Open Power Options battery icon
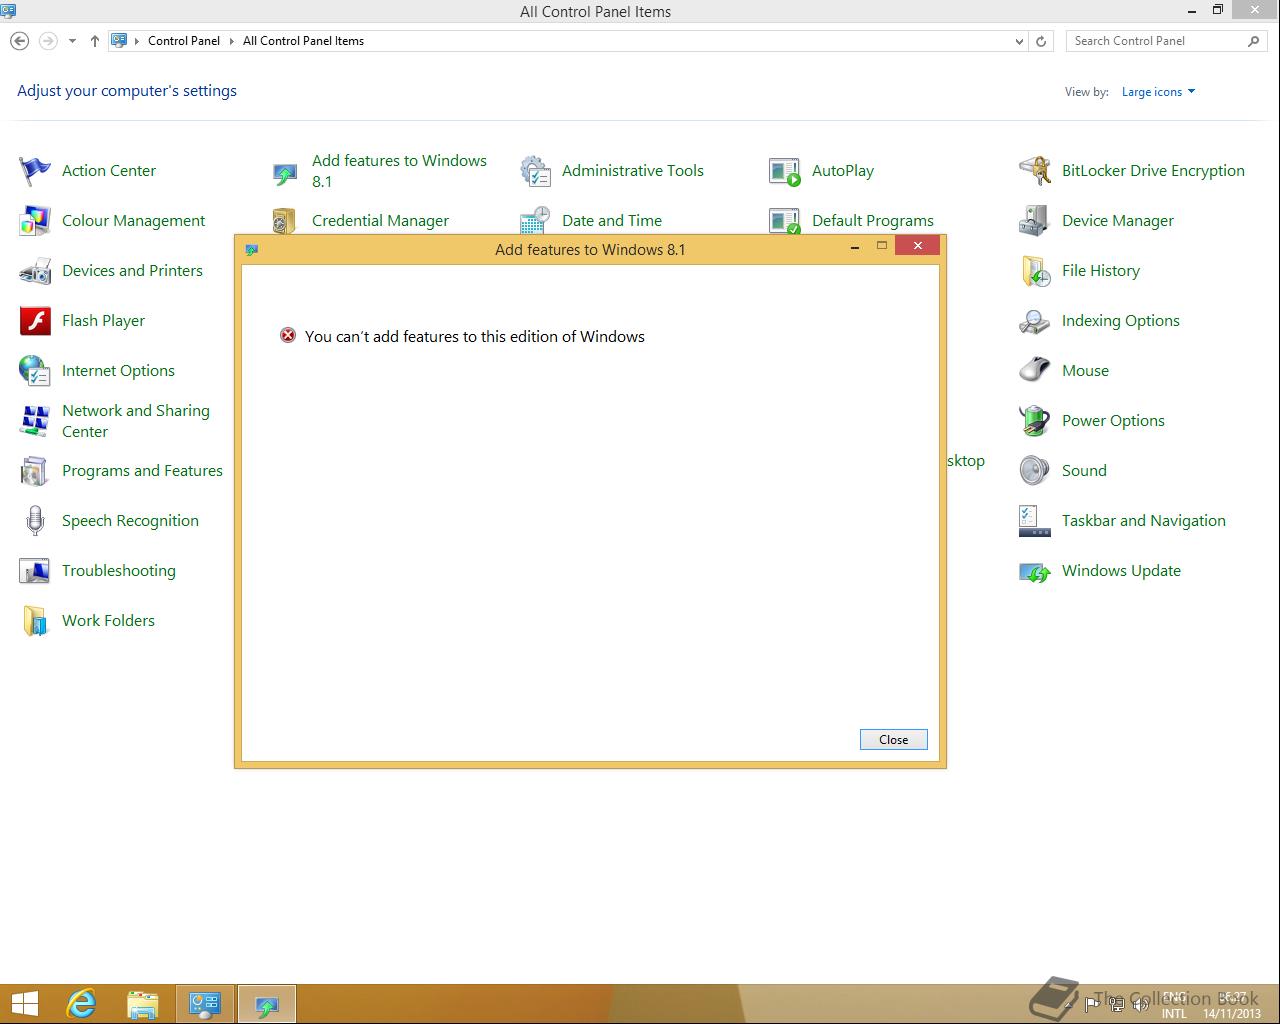The height and width of the screenshot is (1024, 1280). click(1035, 421)
